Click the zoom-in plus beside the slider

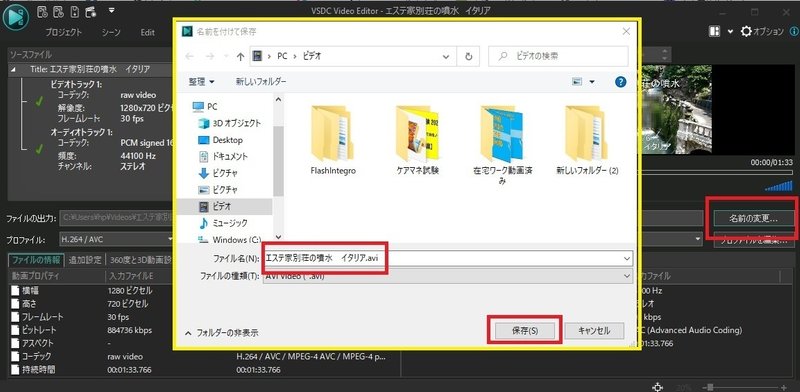pyautogui.click(x=784, y=387)
